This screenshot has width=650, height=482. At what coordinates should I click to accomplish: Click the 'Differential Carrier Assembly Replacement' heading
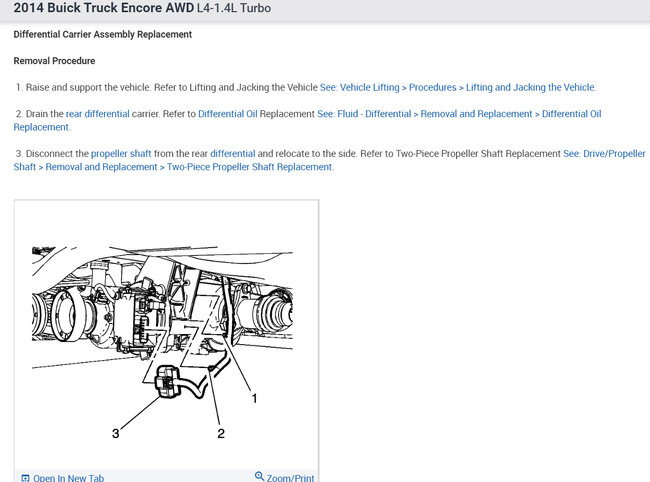tap(102, 34)
